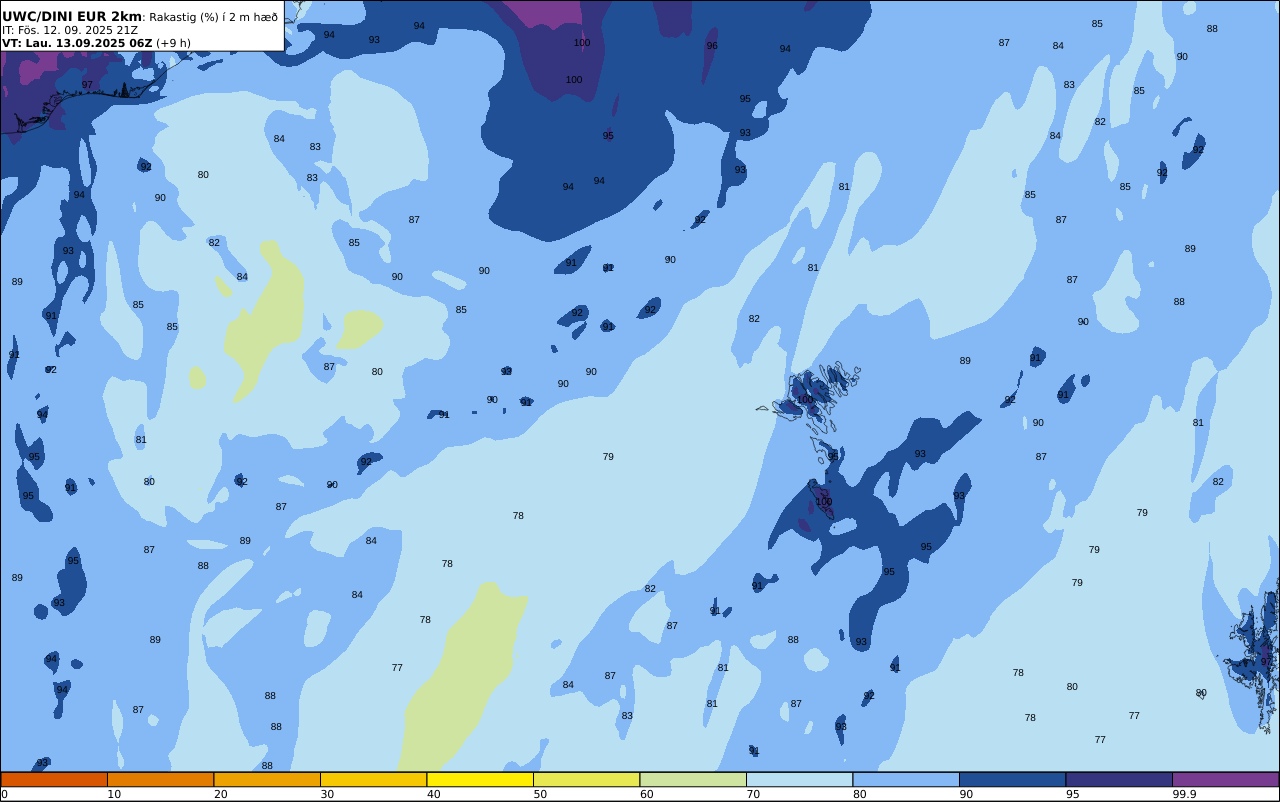
Task: Click the '20' legend tick label
Action: point(221,794)
